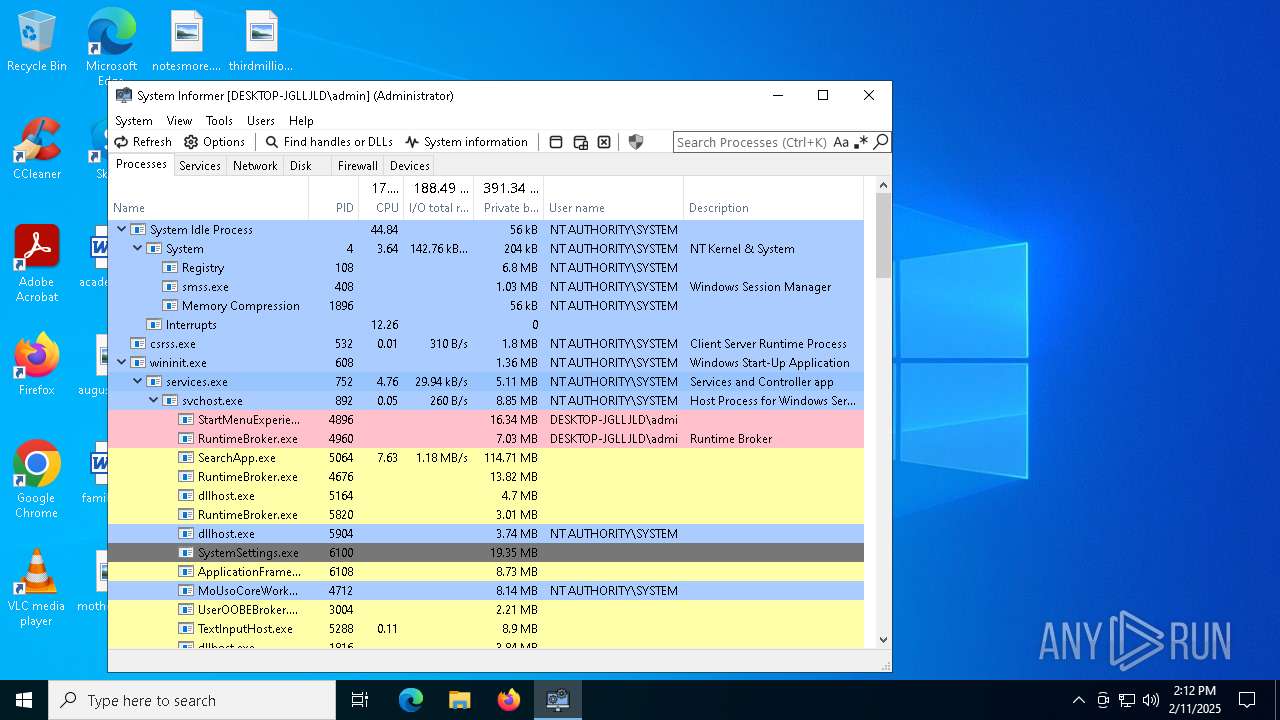
Task: Select the Memory Compression process
Action: tap(486, 305)
